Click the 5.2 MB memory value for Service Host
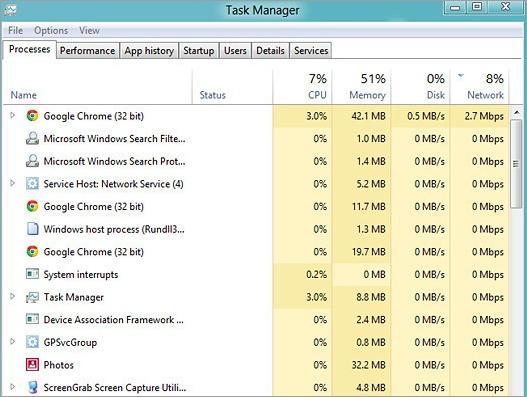Viewport: 527px width, 397px height. tap(371, 184)
